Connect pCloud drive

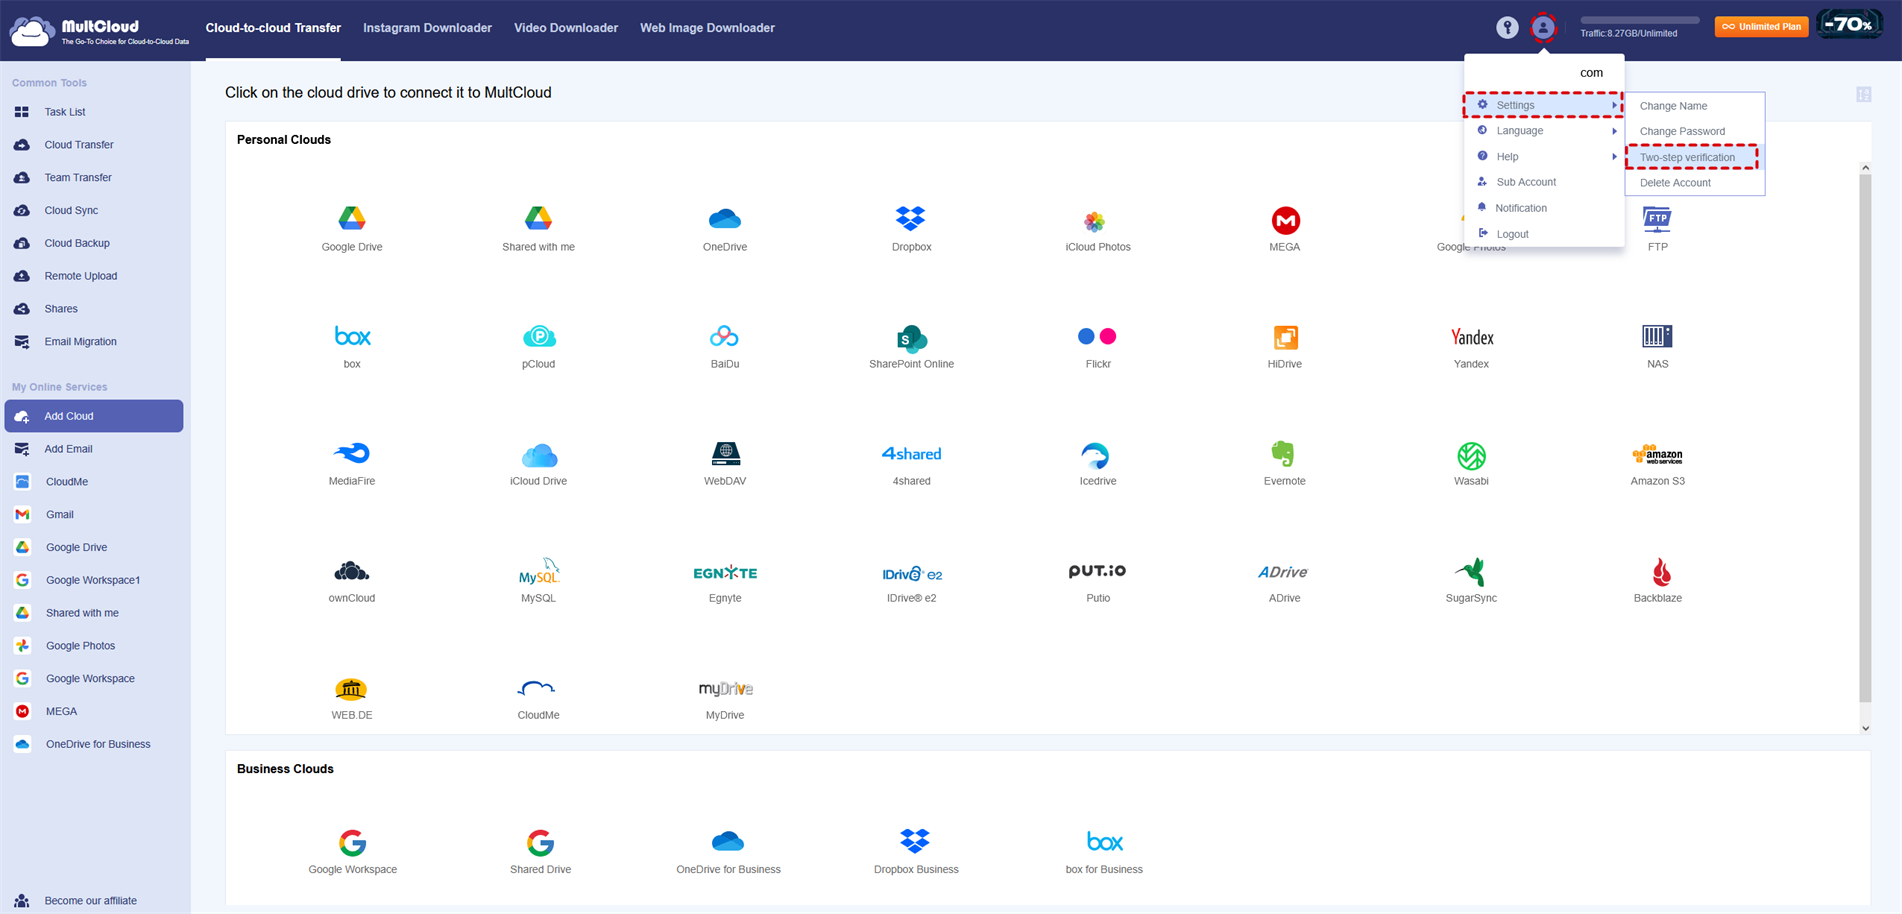coord(538,336)
